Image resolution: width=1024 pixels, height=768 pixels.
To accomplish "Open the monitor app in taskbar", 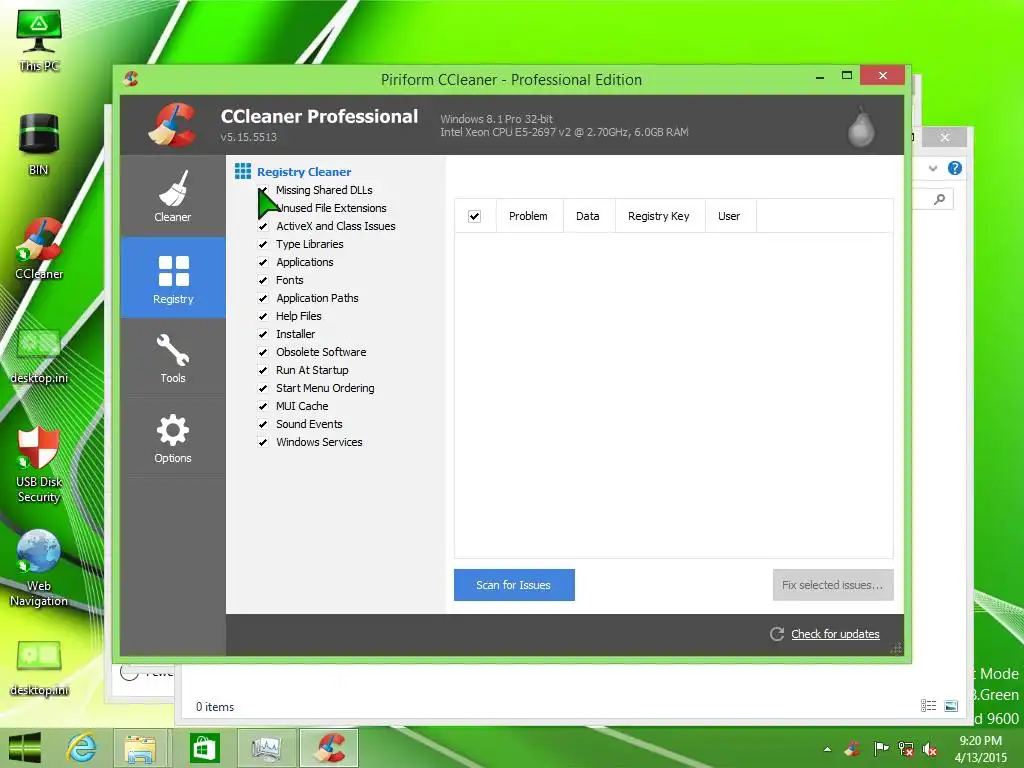I will coord(266,748).
